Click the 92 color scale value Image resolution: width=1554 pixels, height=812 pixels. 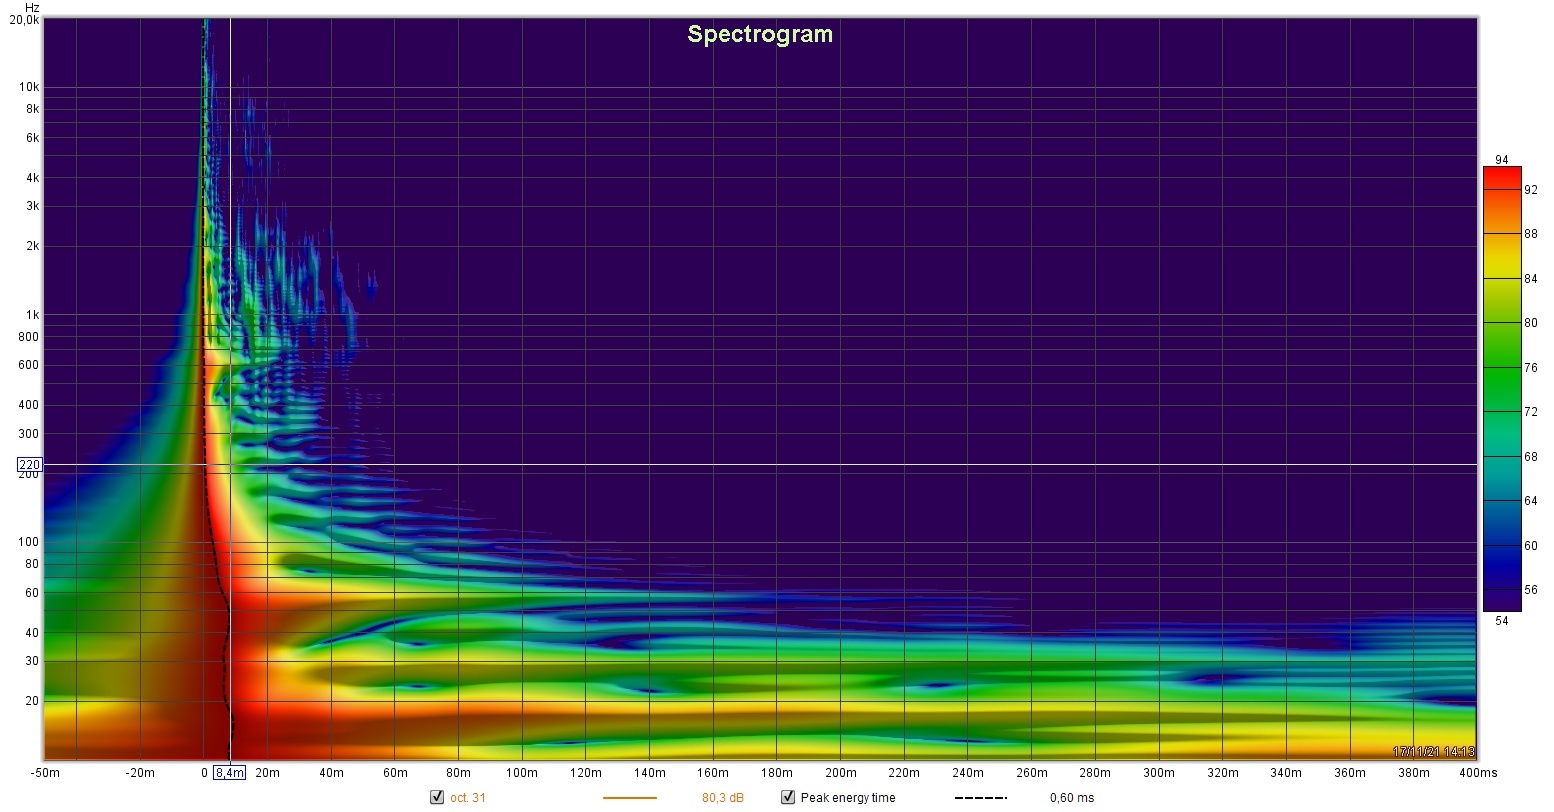click(x=1530, y=190)
